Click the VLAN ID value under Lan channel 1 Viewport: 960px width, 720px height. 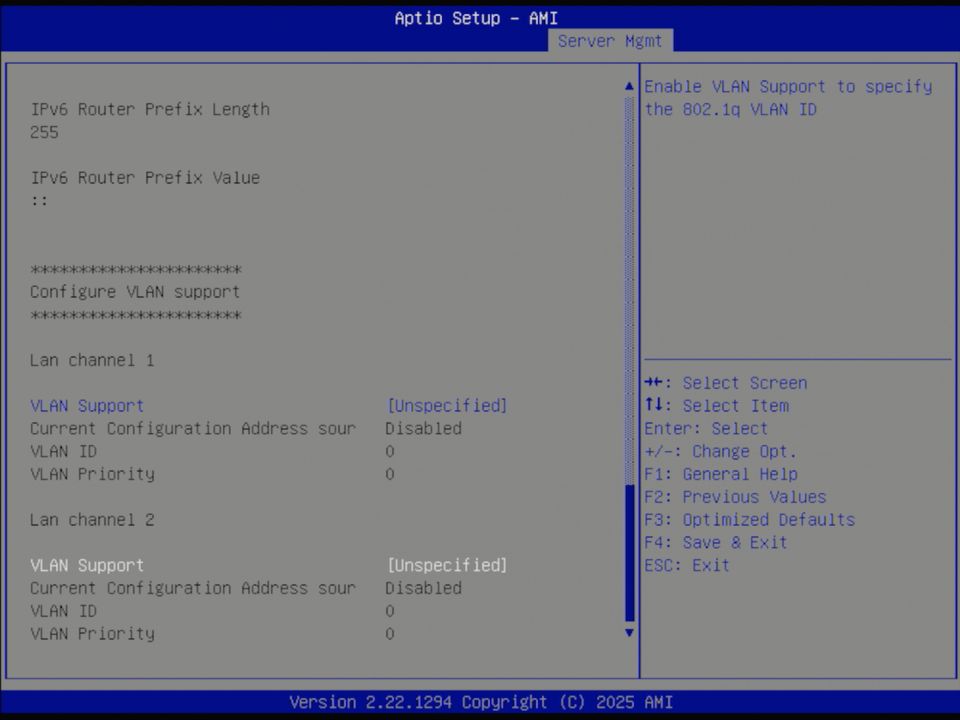(x=390, y=451)
